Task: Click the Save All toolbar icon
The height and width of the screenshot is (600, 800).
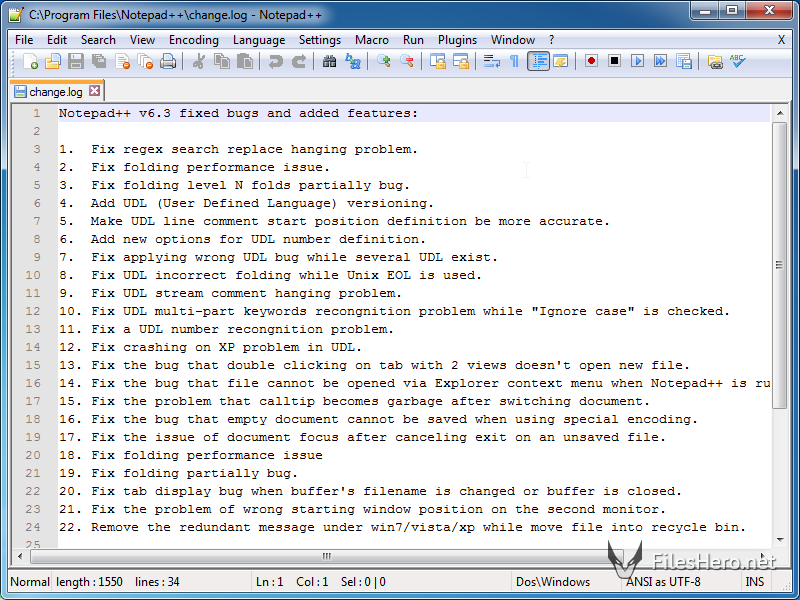Action: click(99, 62)
